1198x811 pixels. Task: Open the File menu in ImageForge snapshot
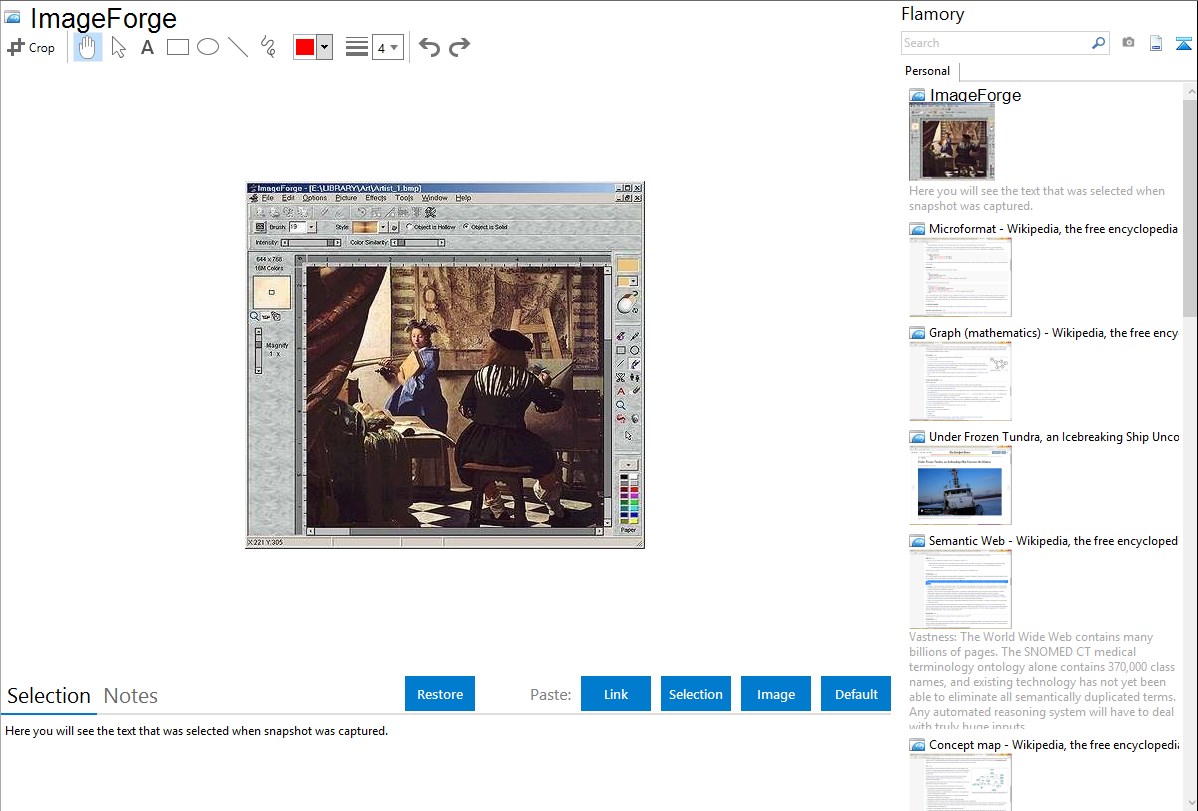[267, 198]
